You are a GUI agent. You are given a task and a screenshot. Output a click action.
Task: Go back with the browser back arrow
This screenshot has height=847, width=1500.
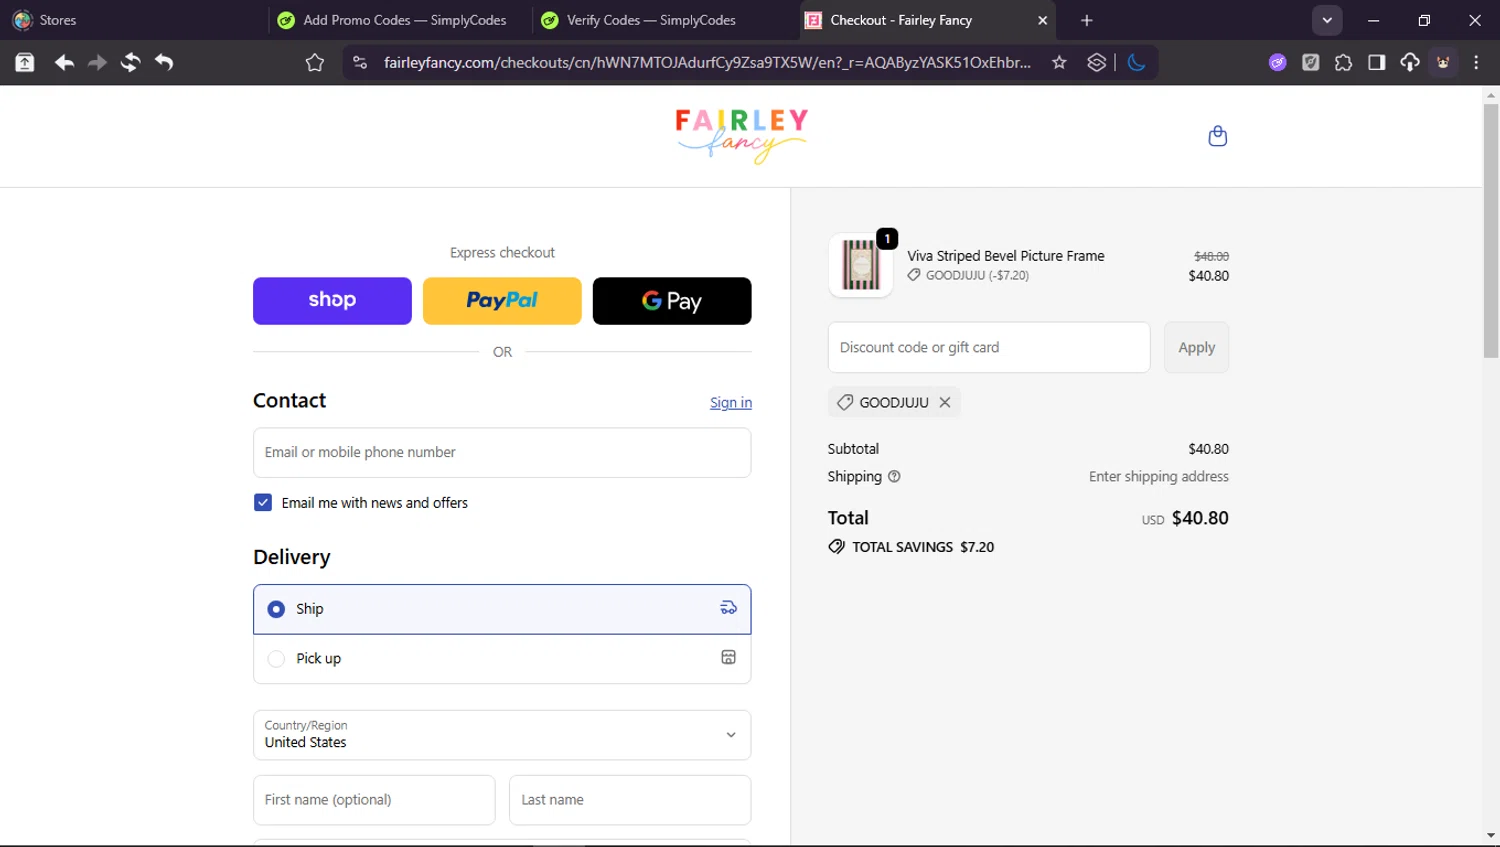click(x=64, y=63)
